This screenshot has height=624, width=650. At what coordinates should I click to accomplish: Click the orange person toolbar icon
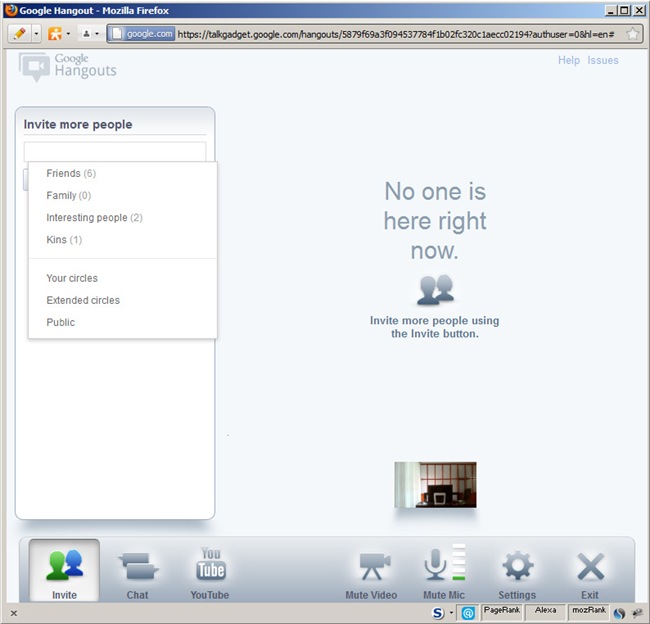pyautogui.click(x=55, y=34)
